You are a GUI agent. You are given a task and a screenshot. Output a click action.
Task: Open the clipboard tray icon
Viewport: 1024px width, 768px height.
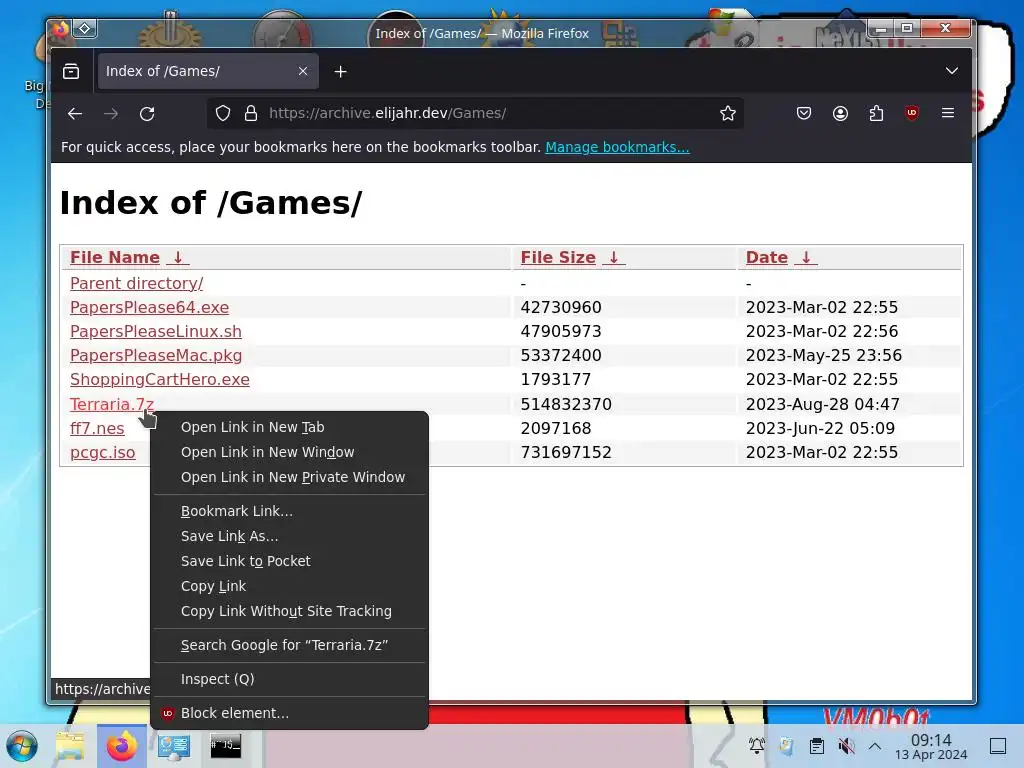coord(816,746)
